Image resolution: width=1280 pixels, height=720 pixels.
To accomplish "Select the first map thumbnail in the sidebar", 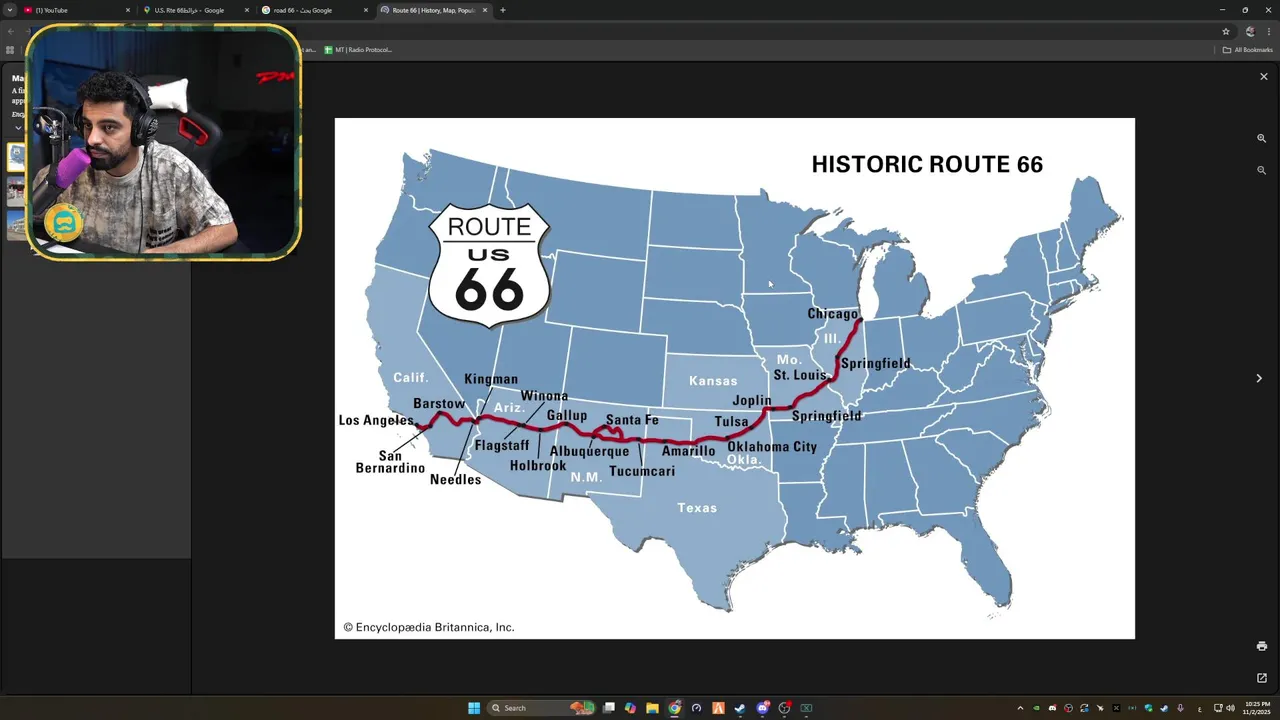I will click(x=16, y=157).
